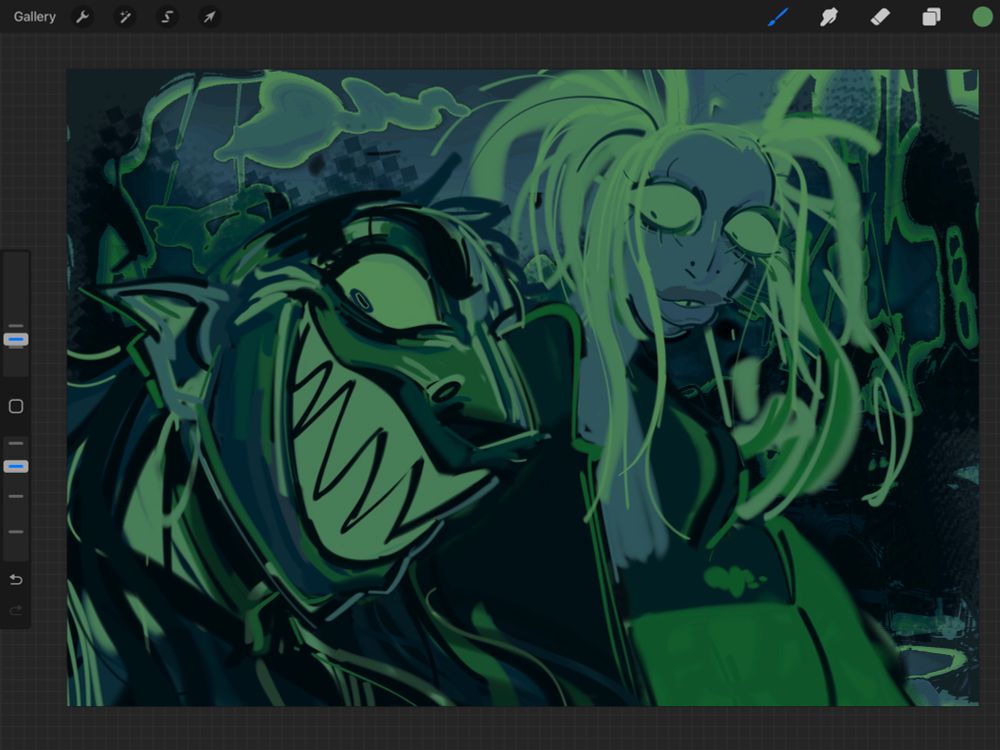Select the Brush tool
Image resolution: width=1000 pixels, height=750 pixels.
point(778,17)
